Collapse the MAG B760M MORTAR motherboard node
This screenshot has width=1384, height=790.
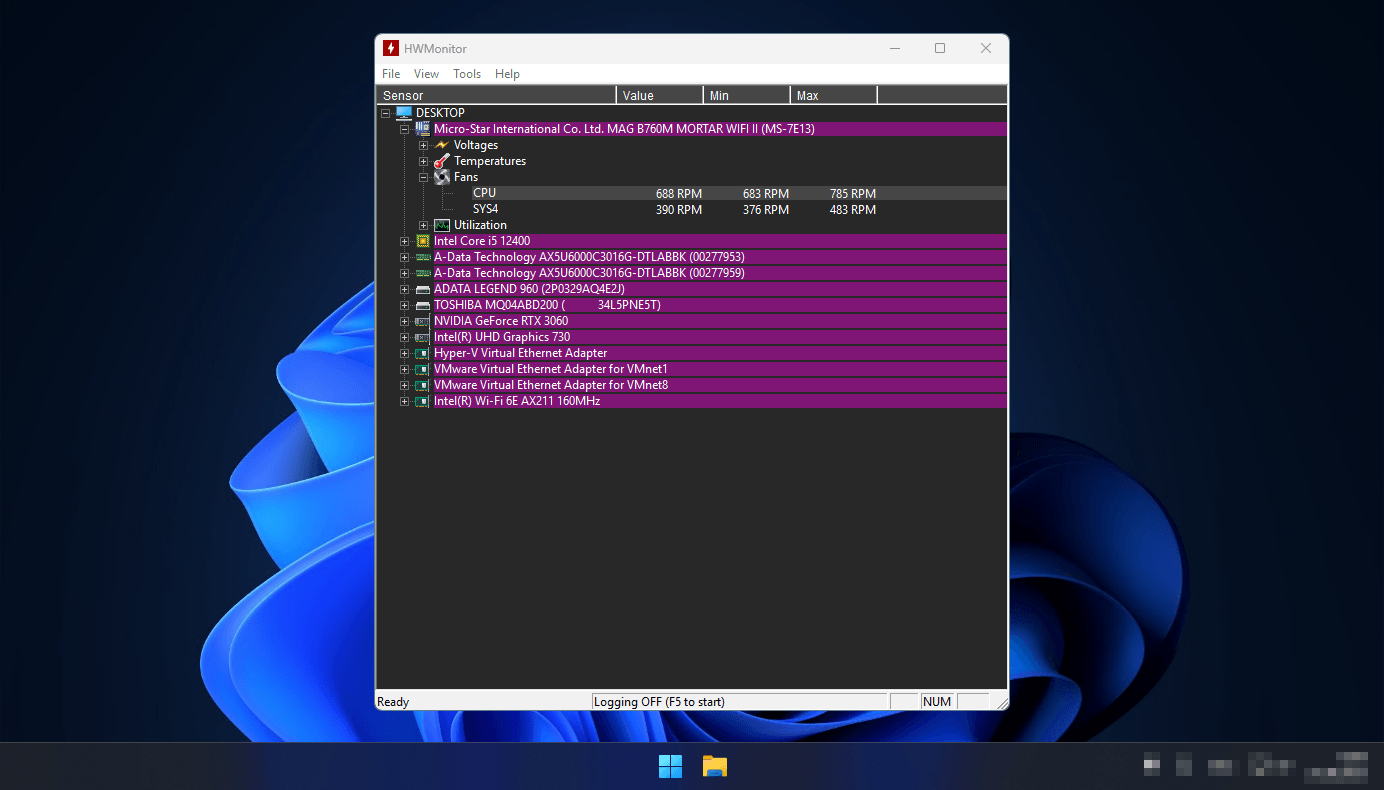pos(404,129)
